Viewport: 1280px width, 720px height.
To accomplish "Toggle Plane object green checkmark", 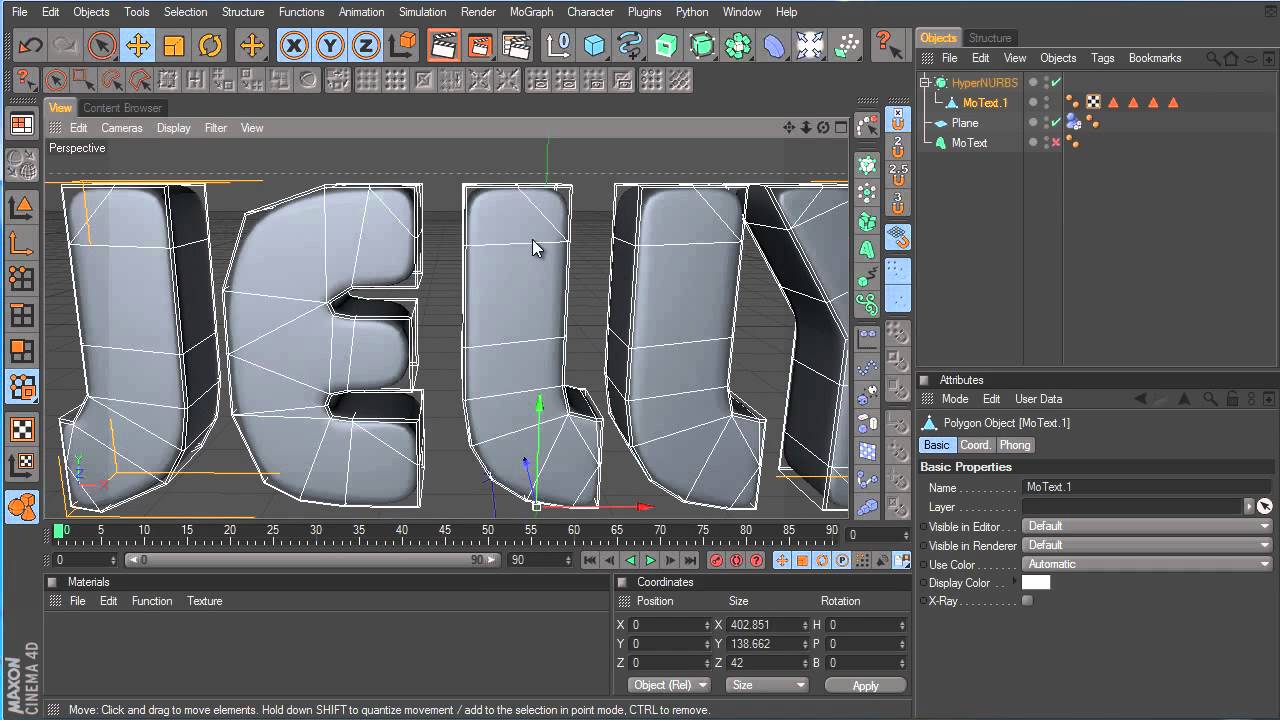I will click(x=1056, y=122).
